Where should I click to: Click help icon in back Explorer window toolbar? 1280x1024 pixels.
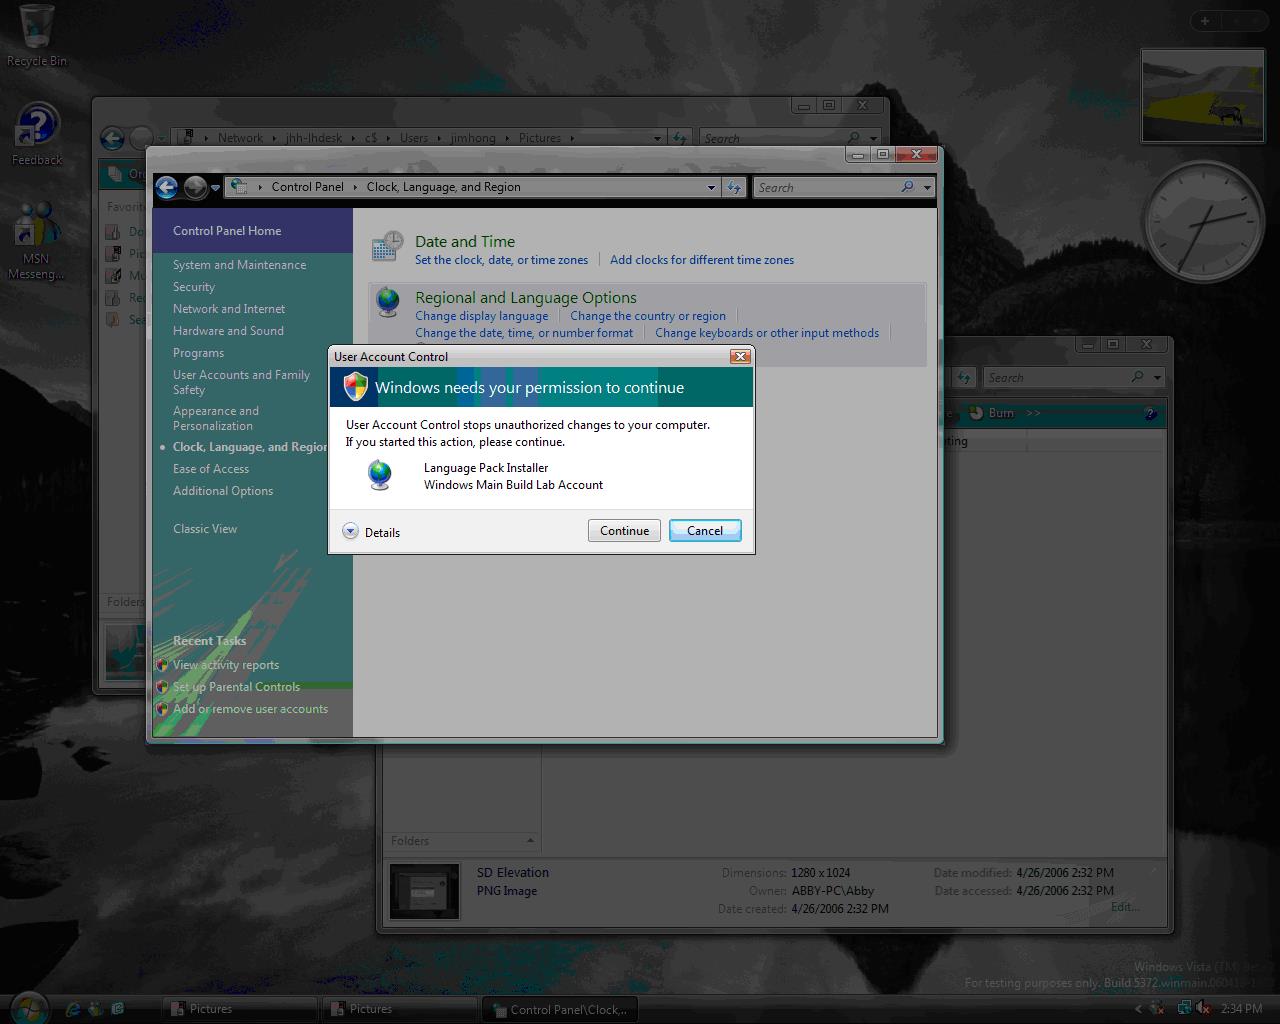[1150, 413]
